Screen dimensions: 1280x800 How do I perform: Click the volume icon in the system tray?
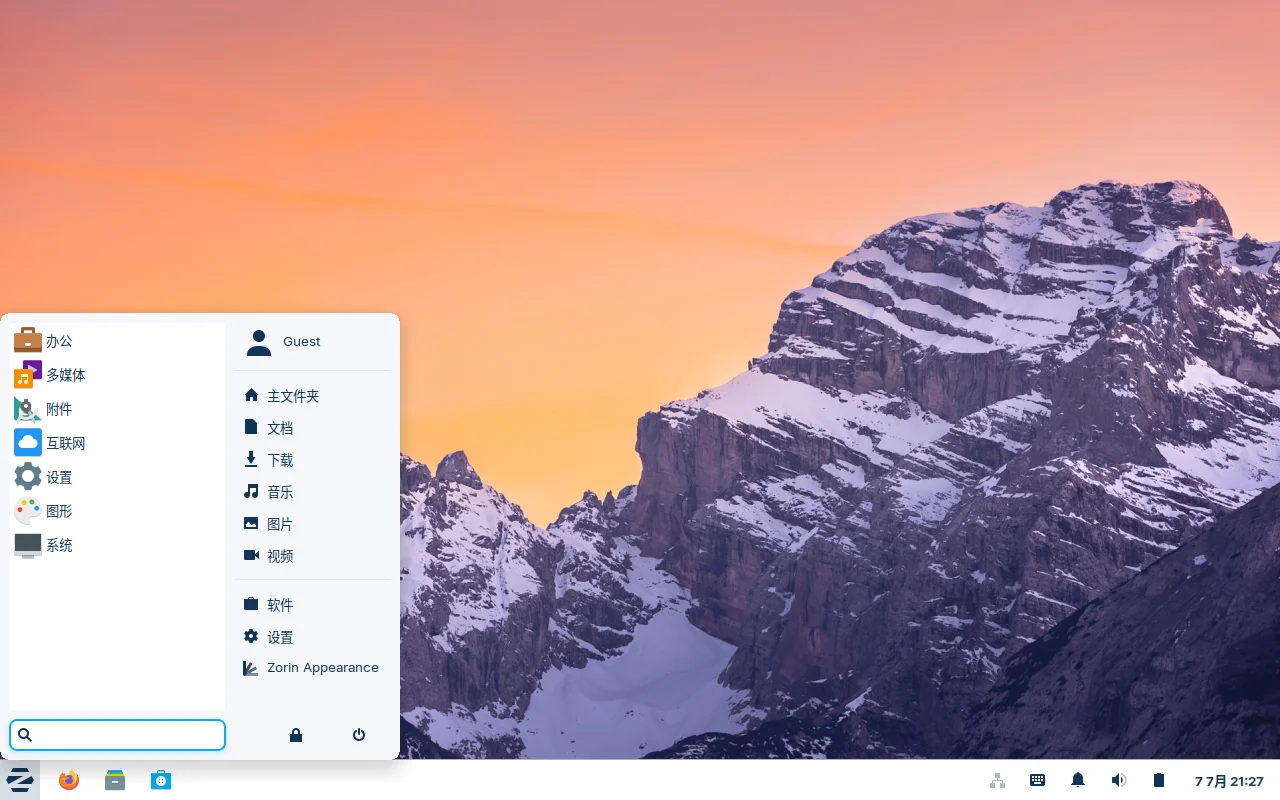point(1118,780)
